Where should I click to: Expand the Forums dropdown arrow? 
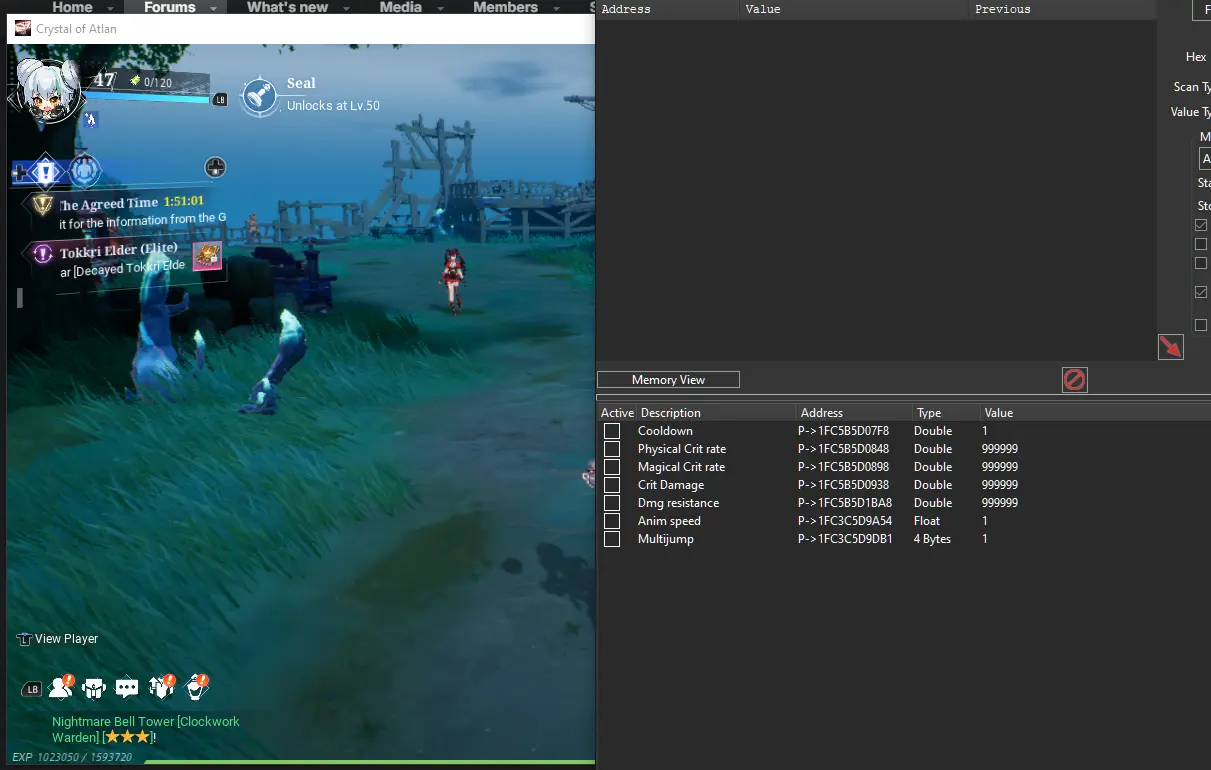click(214, 8)
